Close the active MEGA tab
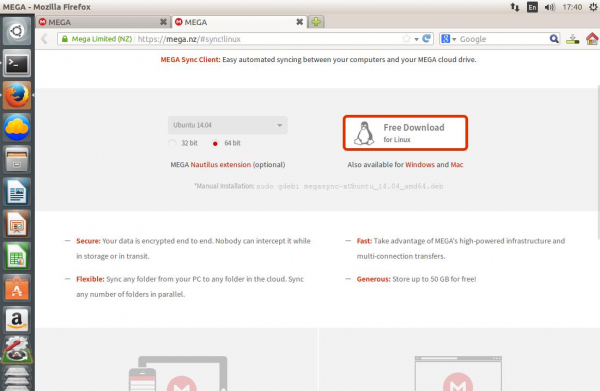 tap(300, 22)
